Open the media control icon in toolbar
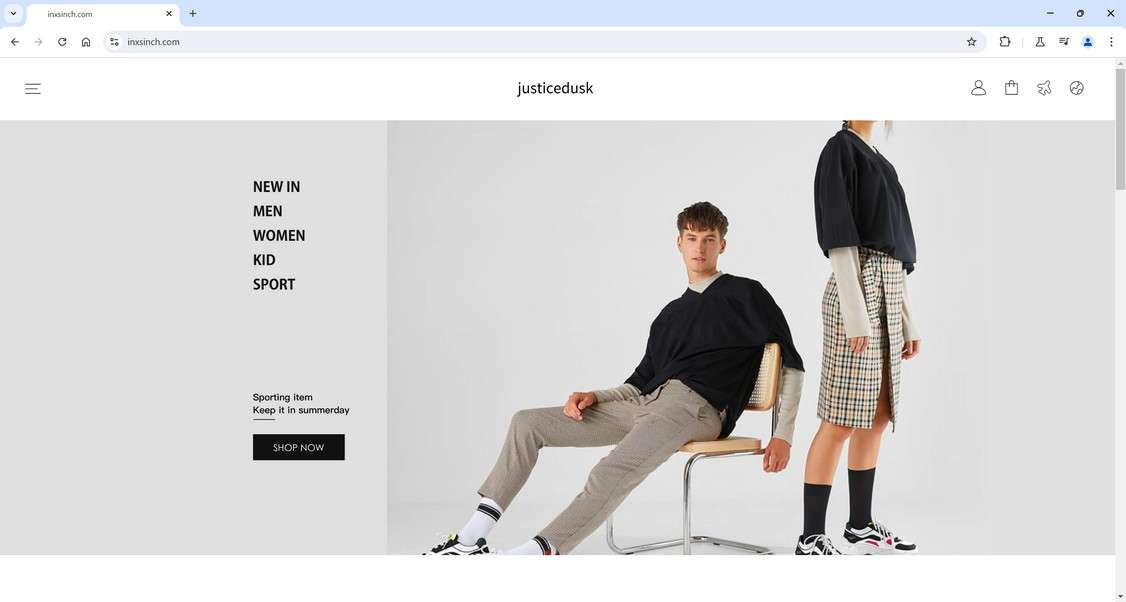Image resolution: width=1126 pixels, height=602 pixels. [1064, 42]
